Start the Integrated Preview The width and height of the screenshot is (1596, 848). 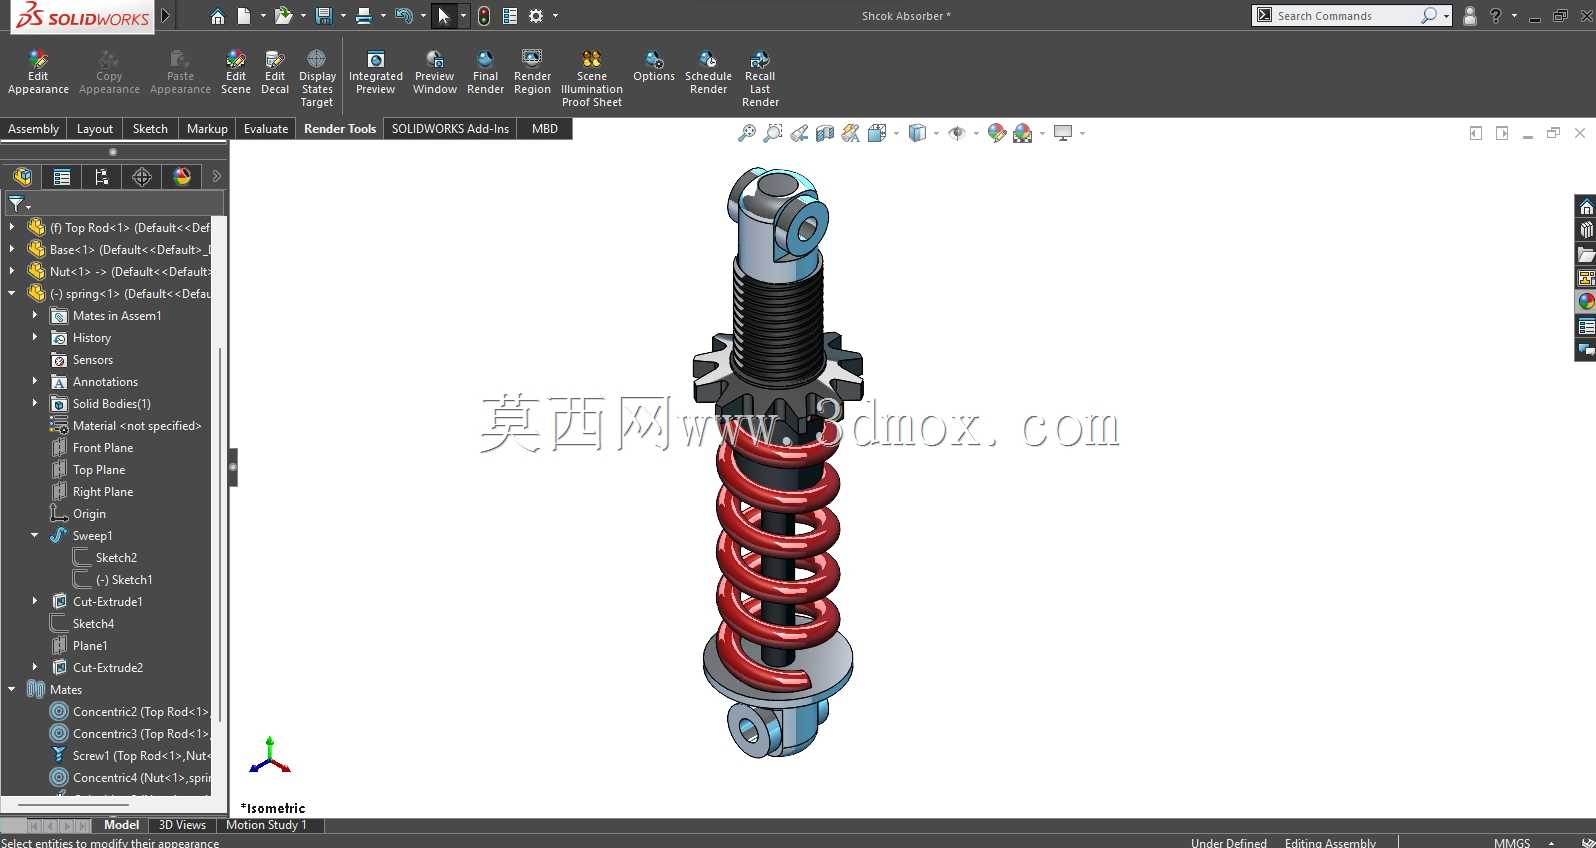click(x=376, y=72)
